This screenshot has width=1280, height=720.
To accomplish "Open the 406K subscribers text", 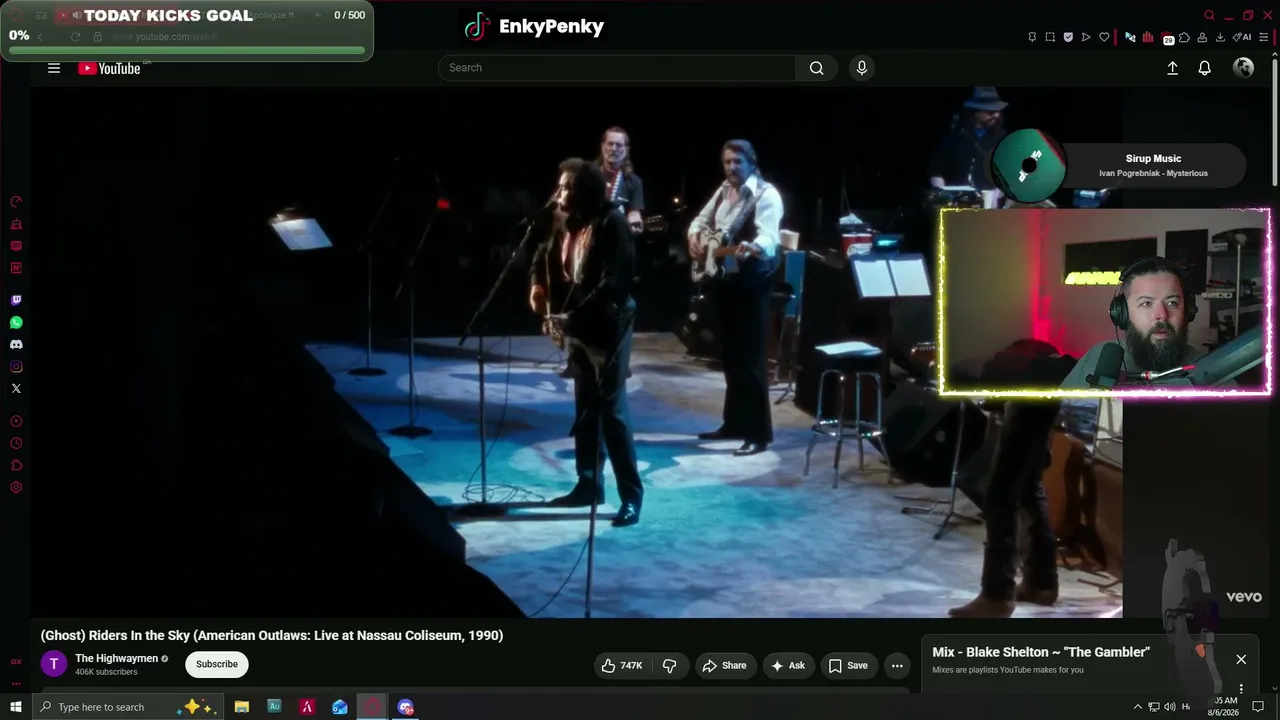I will pyautogui.click(x=106, y=672).
